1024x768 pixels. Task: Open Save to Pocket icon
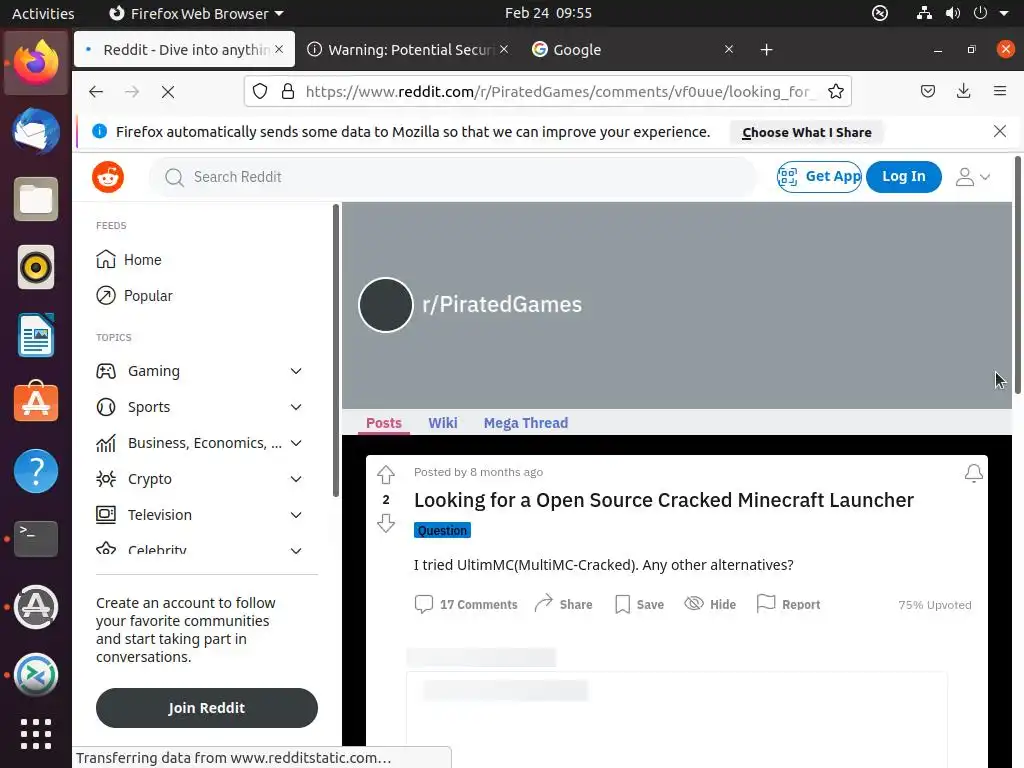(x=927, y=91)
